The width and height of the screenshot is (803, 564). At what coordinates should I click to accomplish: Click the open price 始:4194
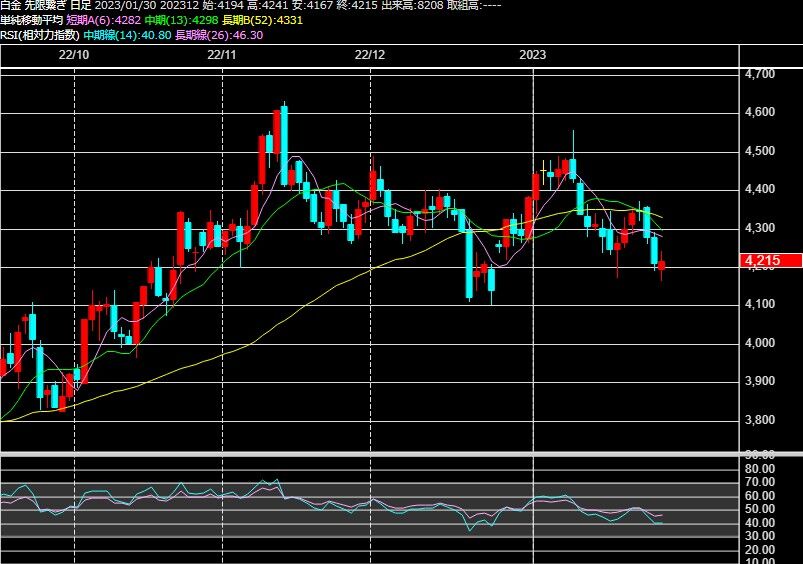point(223,6)
